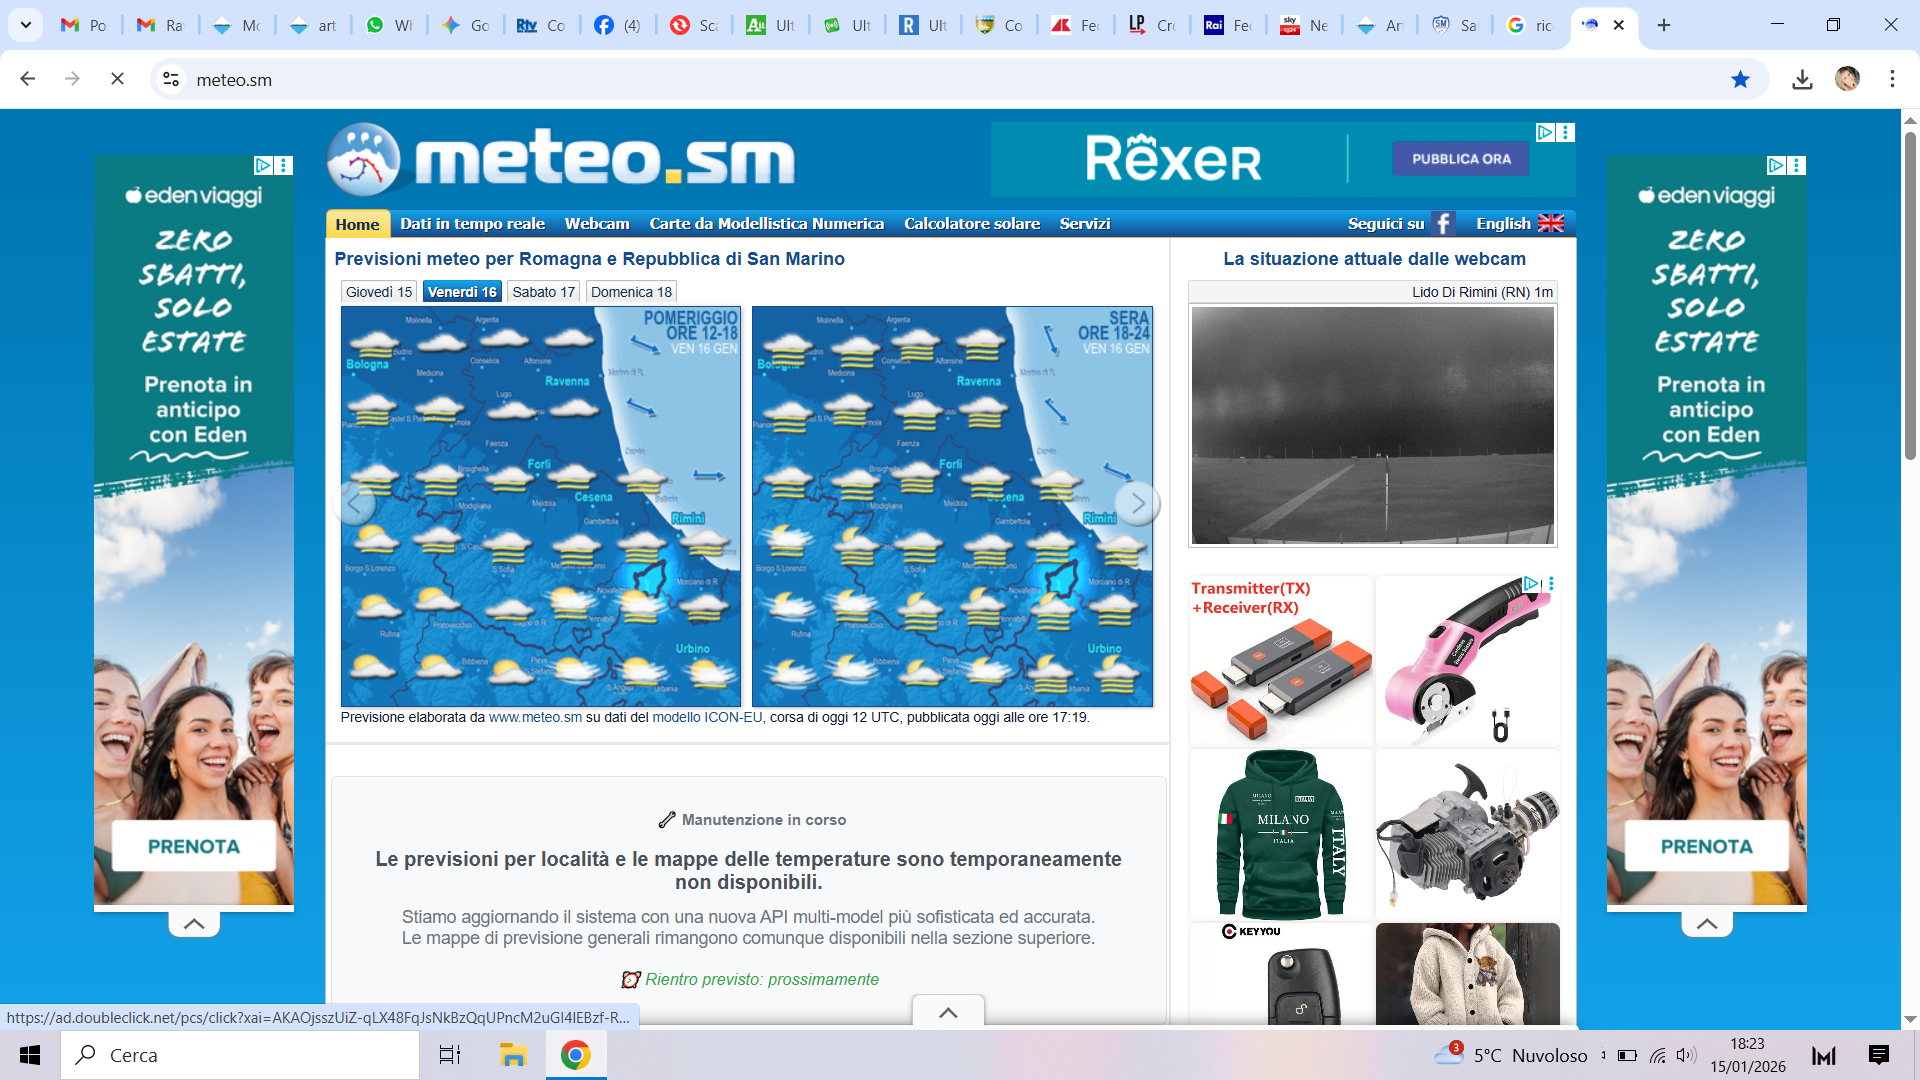Click the modello ICON-EU link

[x=707, y=718]
